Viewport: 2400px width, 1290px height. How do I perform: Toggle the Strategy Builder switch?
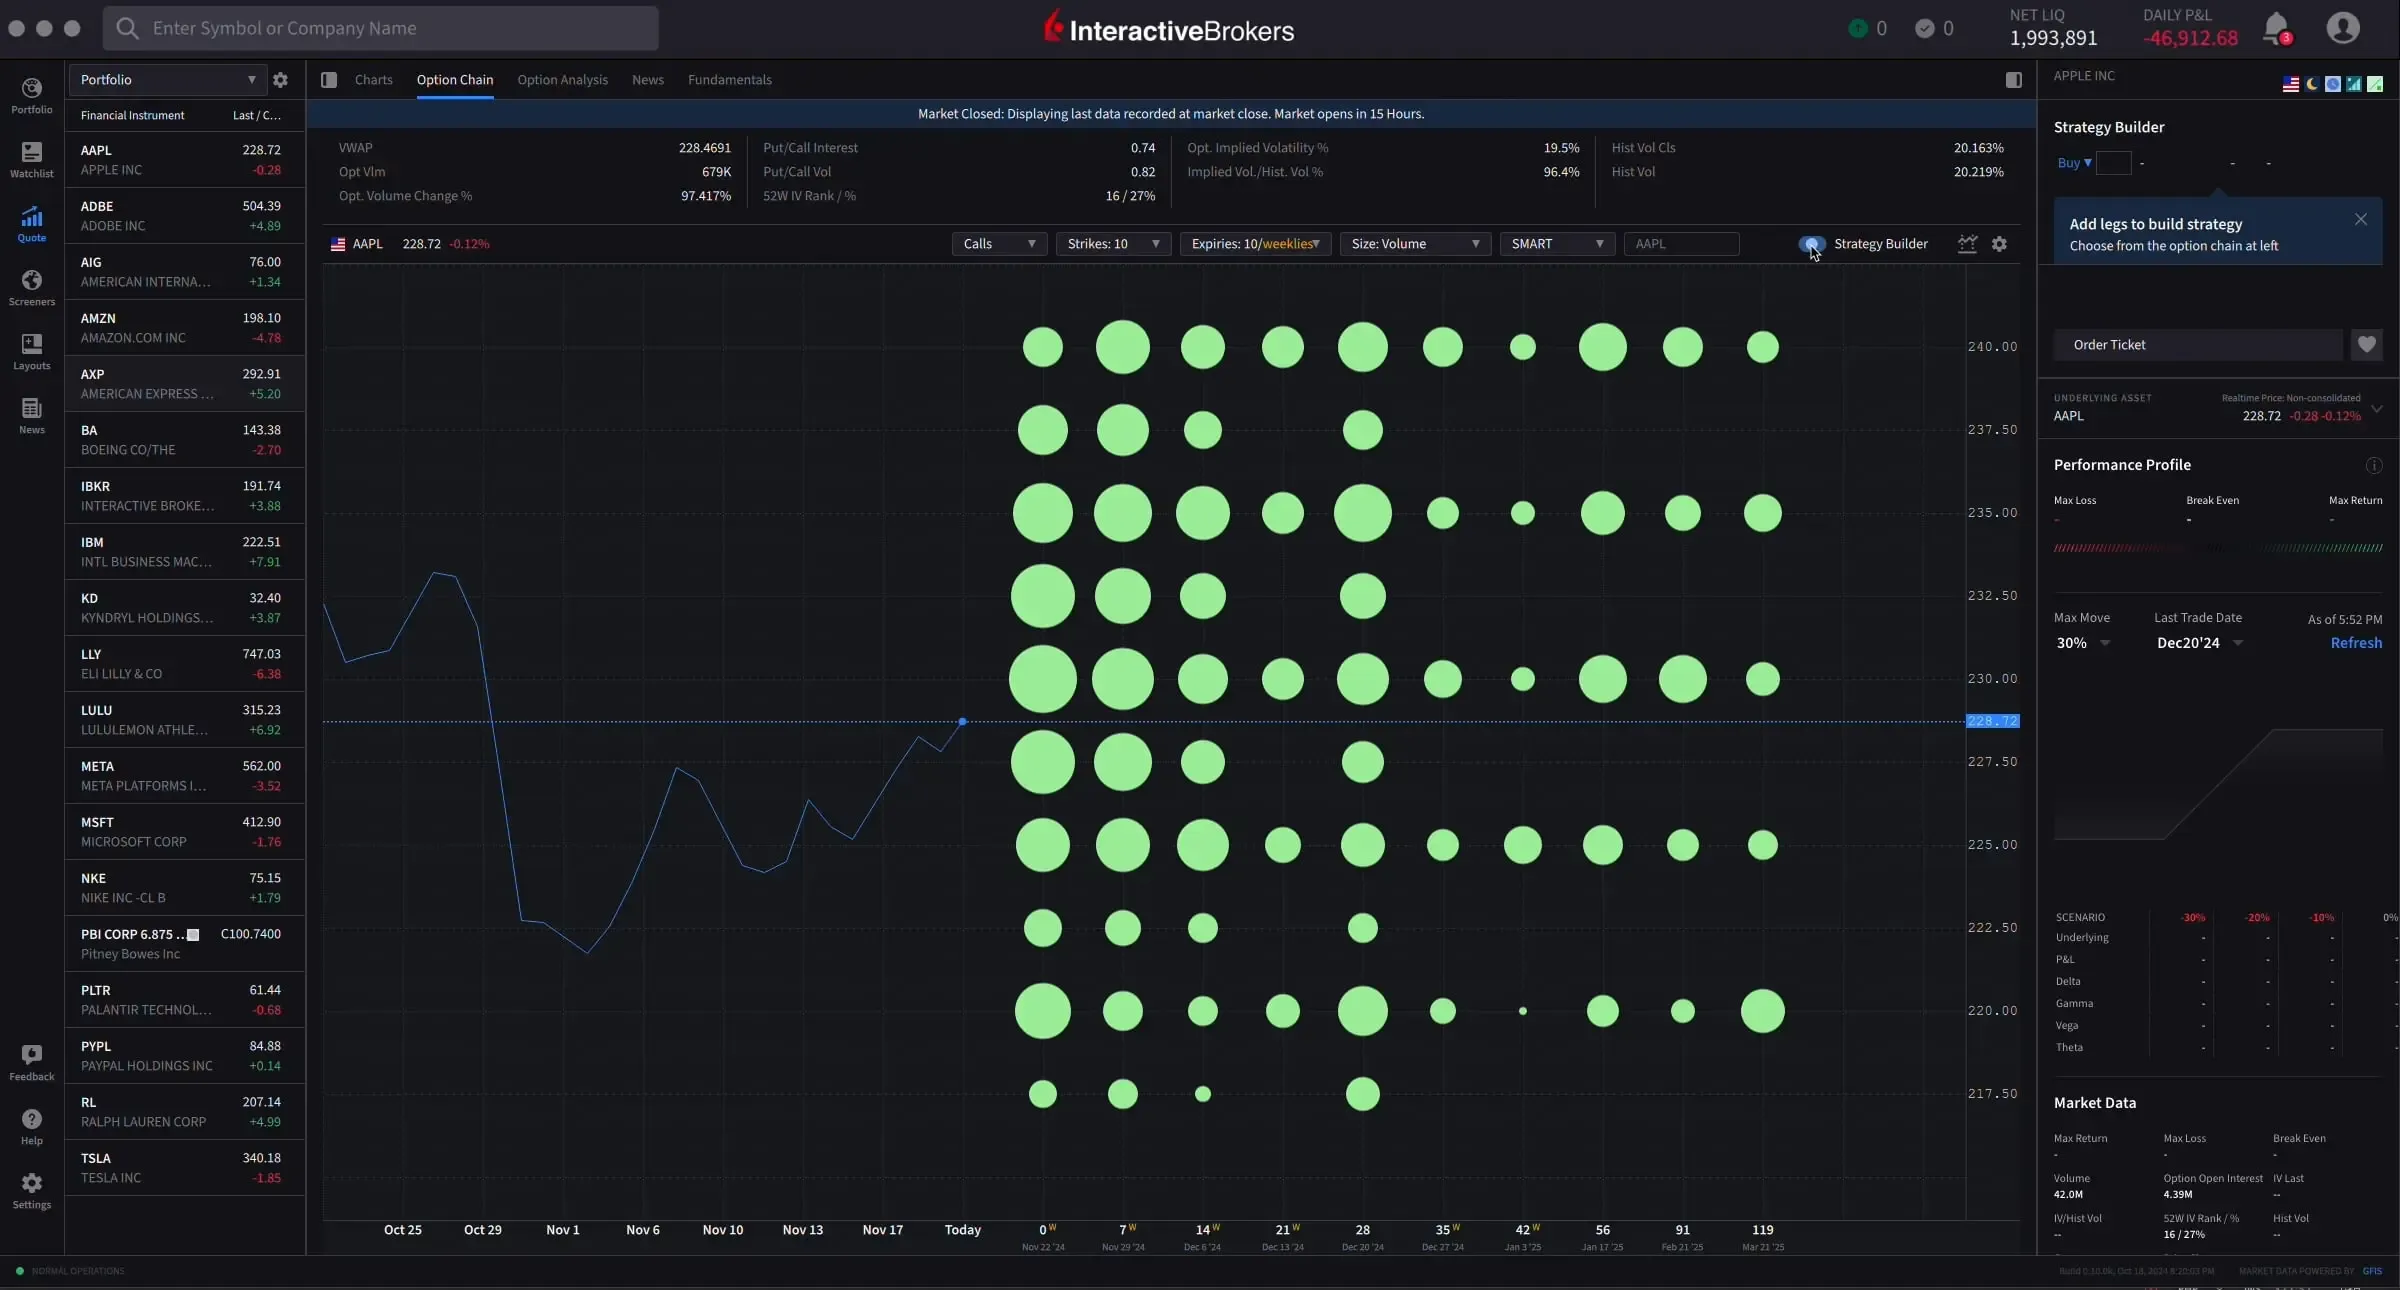click(x=1810, y=244)
